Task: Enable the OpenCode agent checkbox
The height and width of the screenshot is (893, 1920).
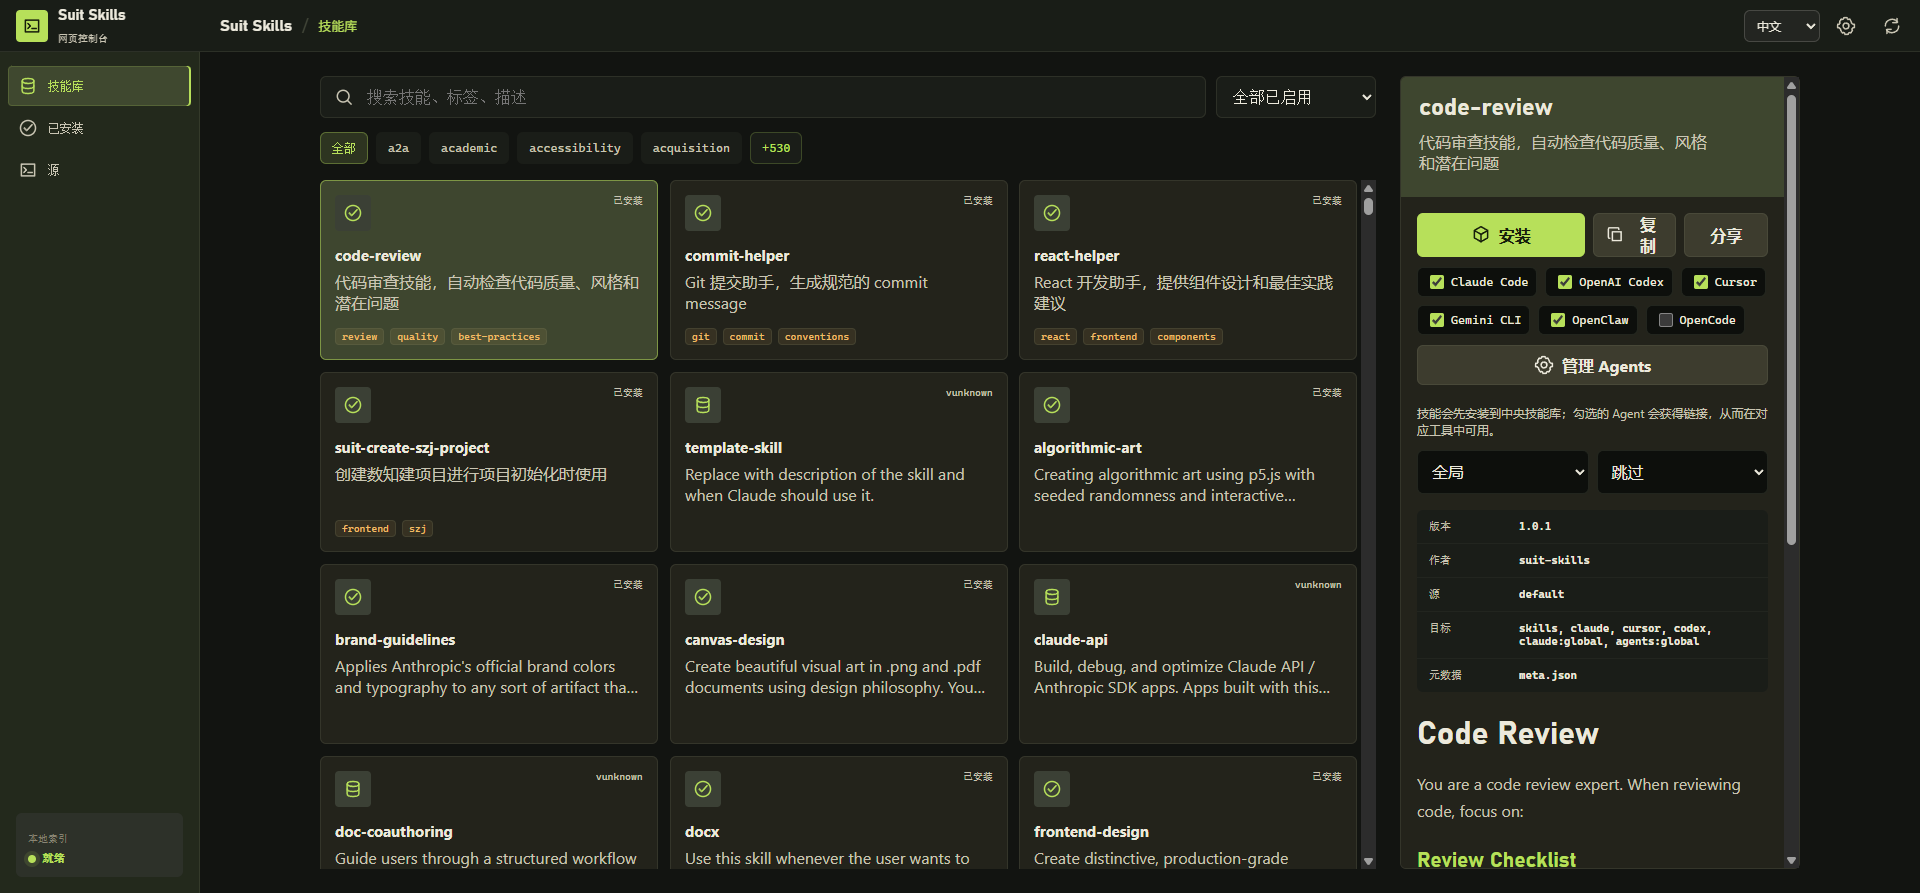Action: [1666, 320]
